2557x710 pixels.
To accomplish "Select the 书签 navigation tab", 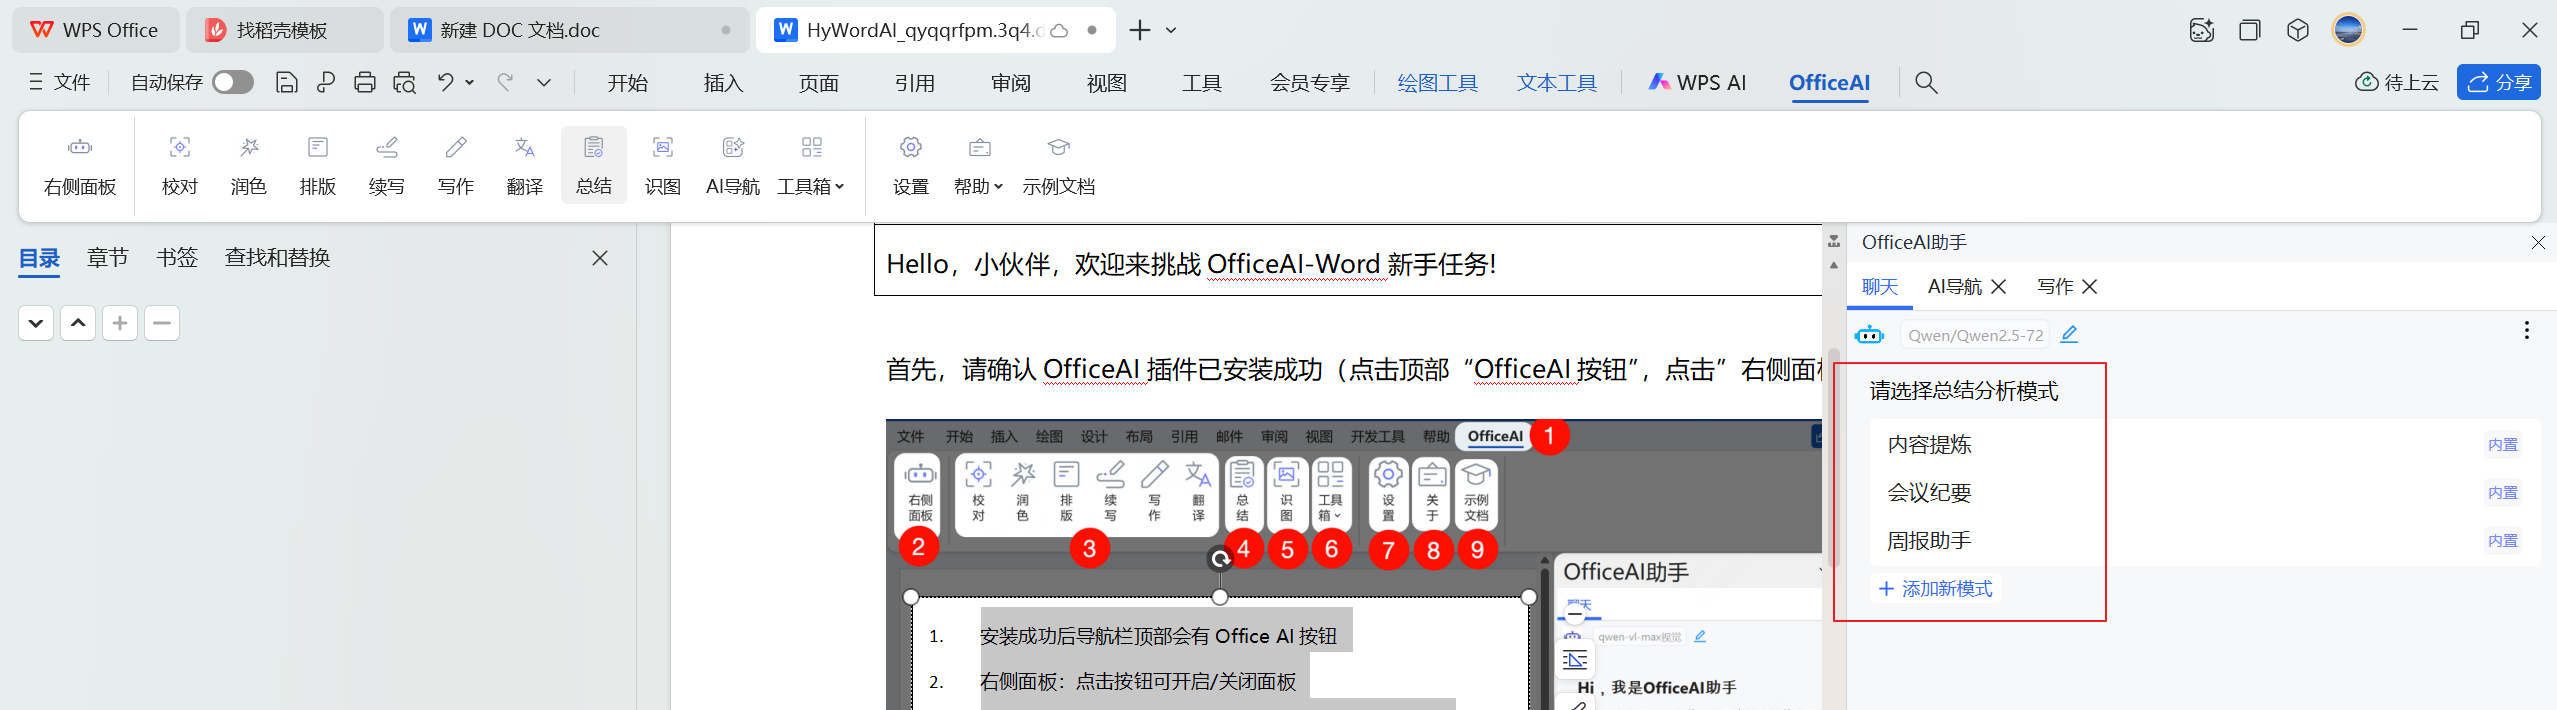I will pyautogui.click(x=177, y=258).
